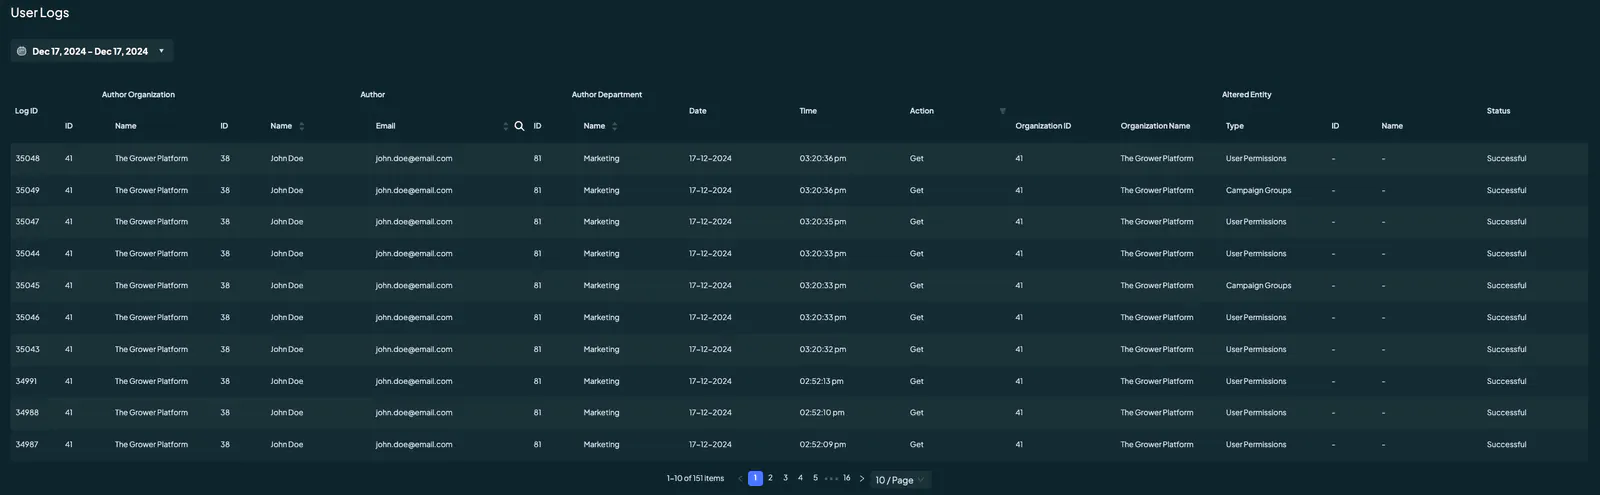This screenshot has width=1600, height=495.
Task: Go to next page arrow
Action: click(x=862, y=479)
